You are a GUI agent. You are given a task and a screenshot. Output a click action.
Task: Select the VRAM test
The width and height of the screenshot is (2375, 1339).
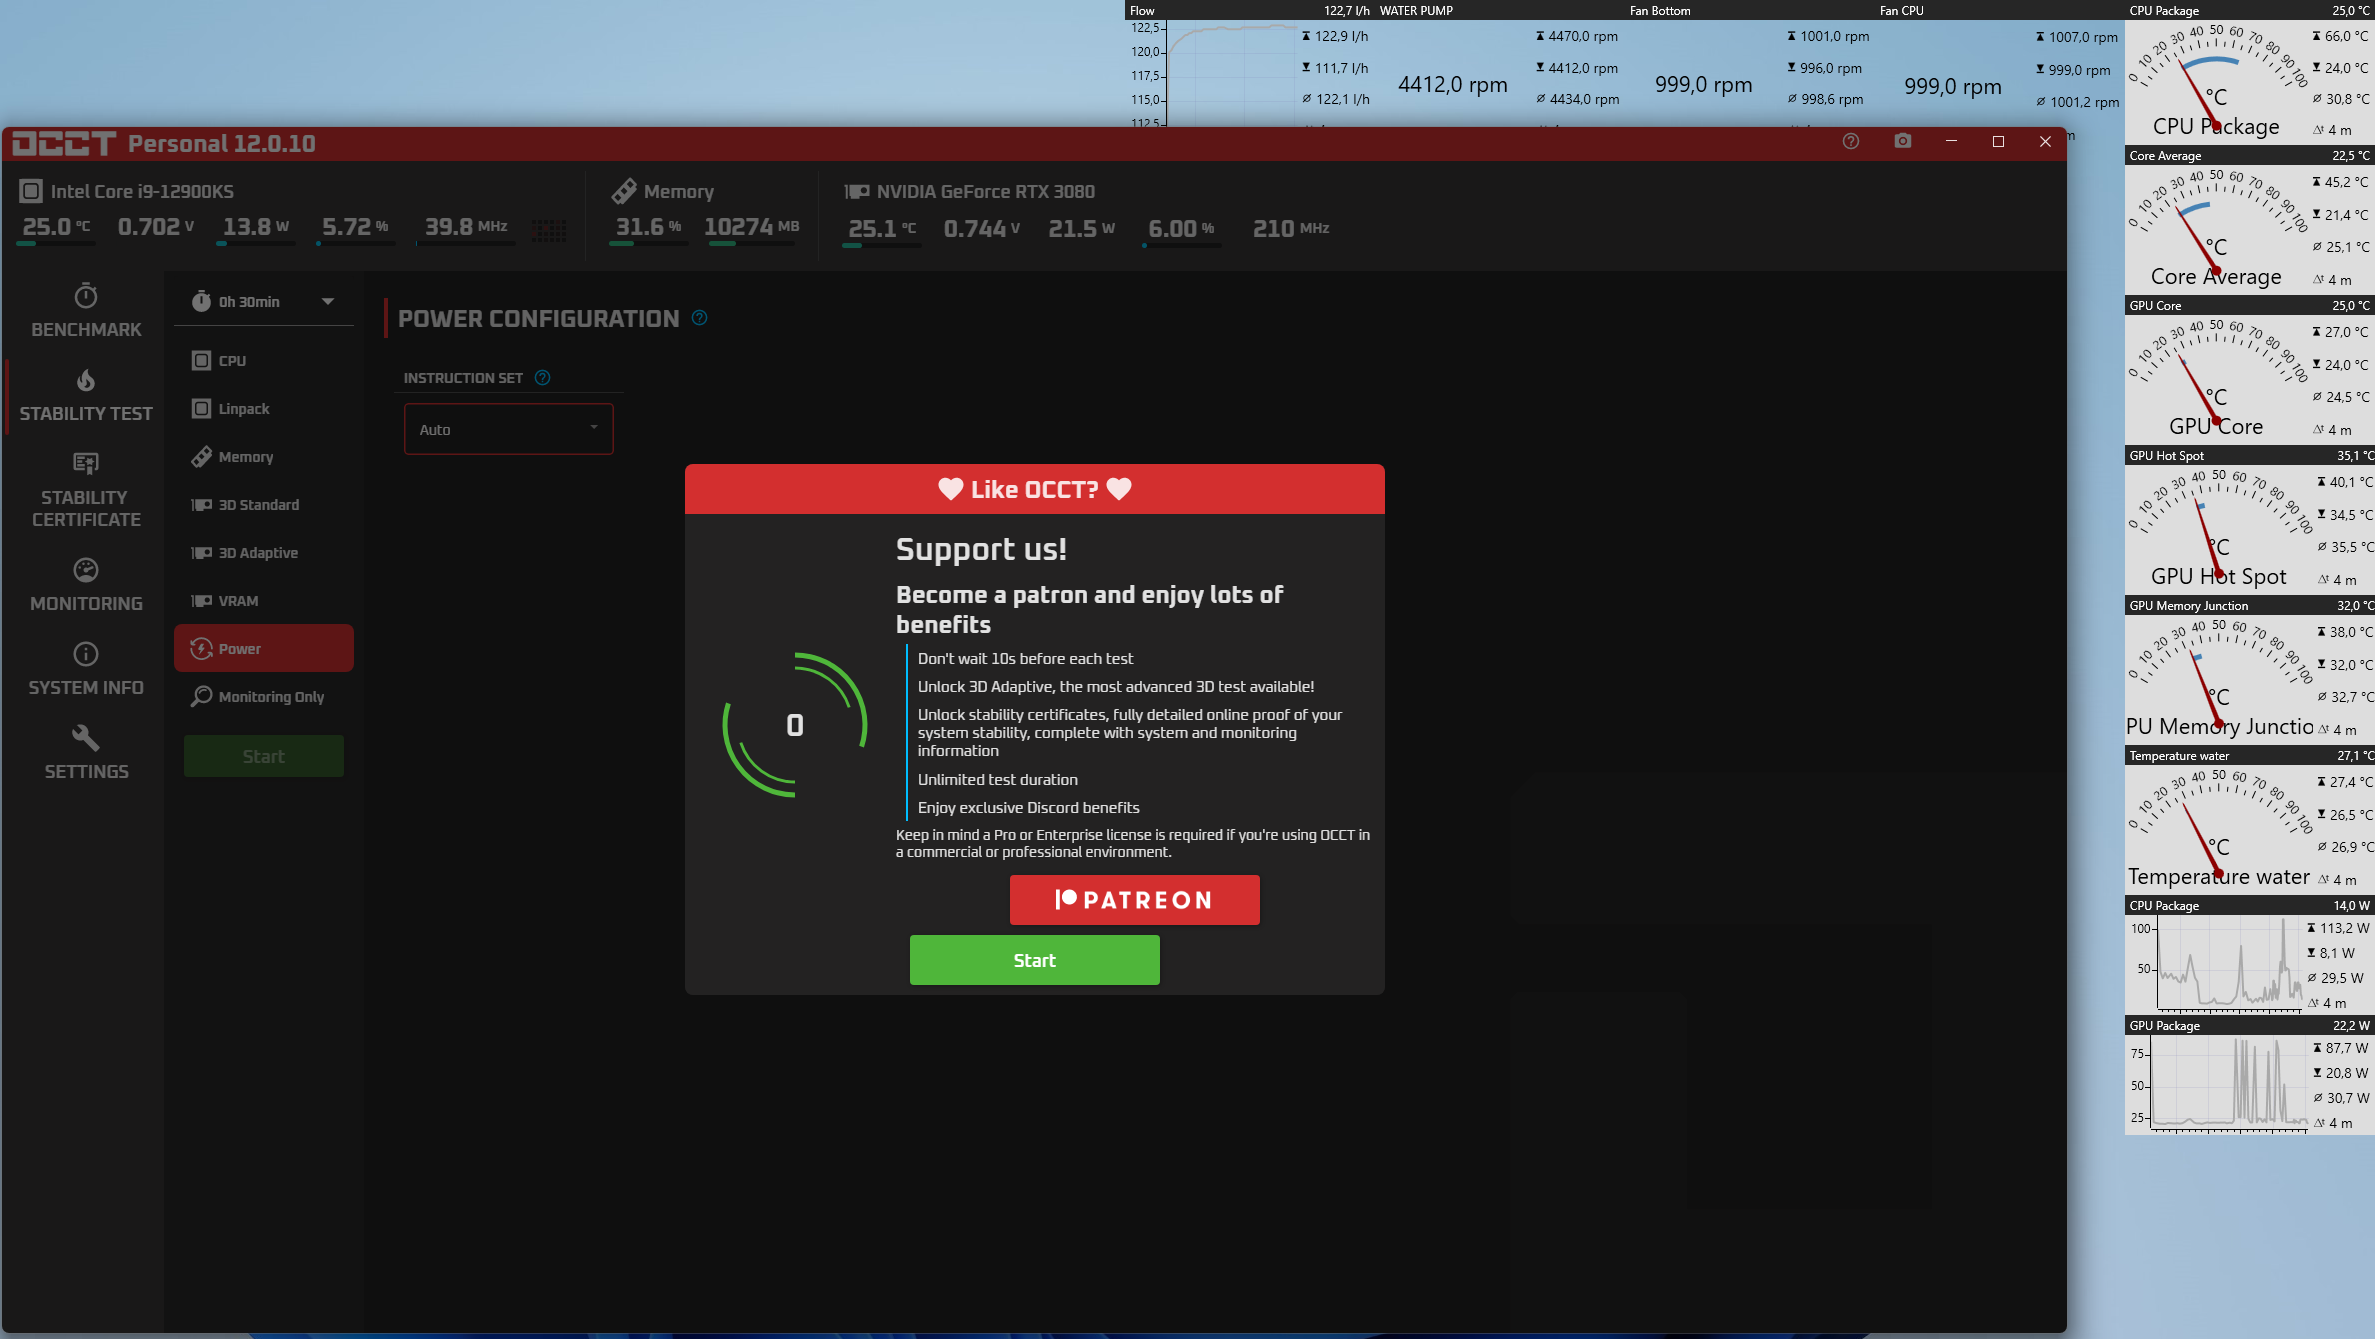point(238,601)
